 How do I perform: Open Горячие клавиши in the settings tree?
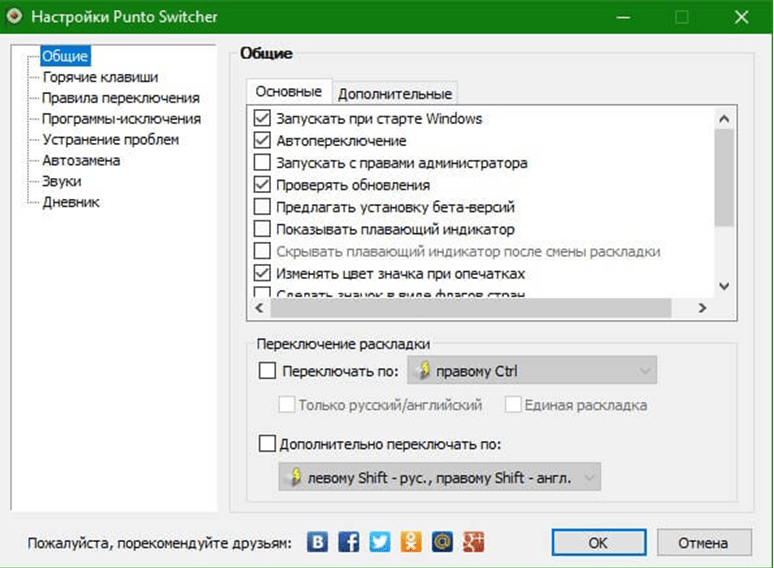(x=100, y=76)
